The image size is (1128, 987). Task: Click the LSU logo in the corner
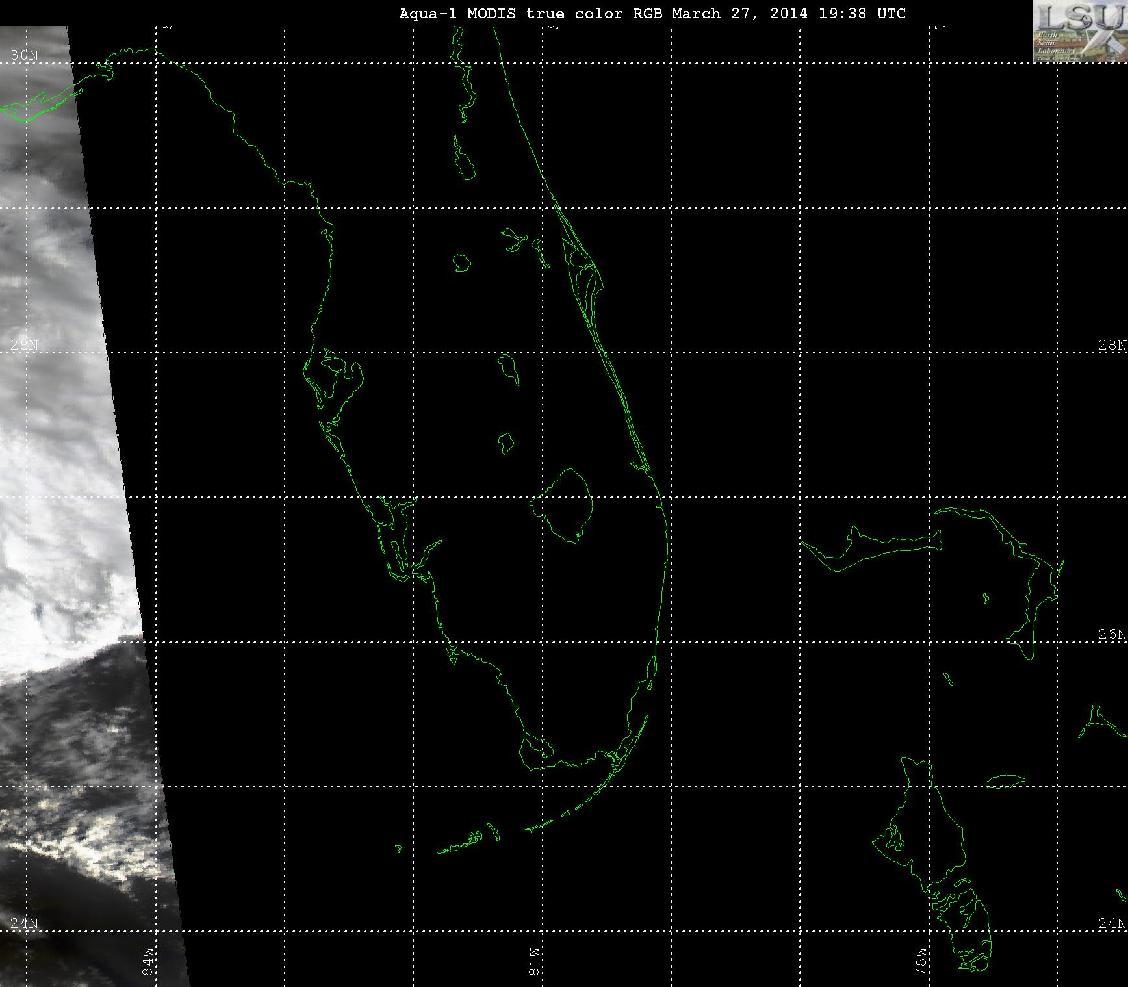1081,31
